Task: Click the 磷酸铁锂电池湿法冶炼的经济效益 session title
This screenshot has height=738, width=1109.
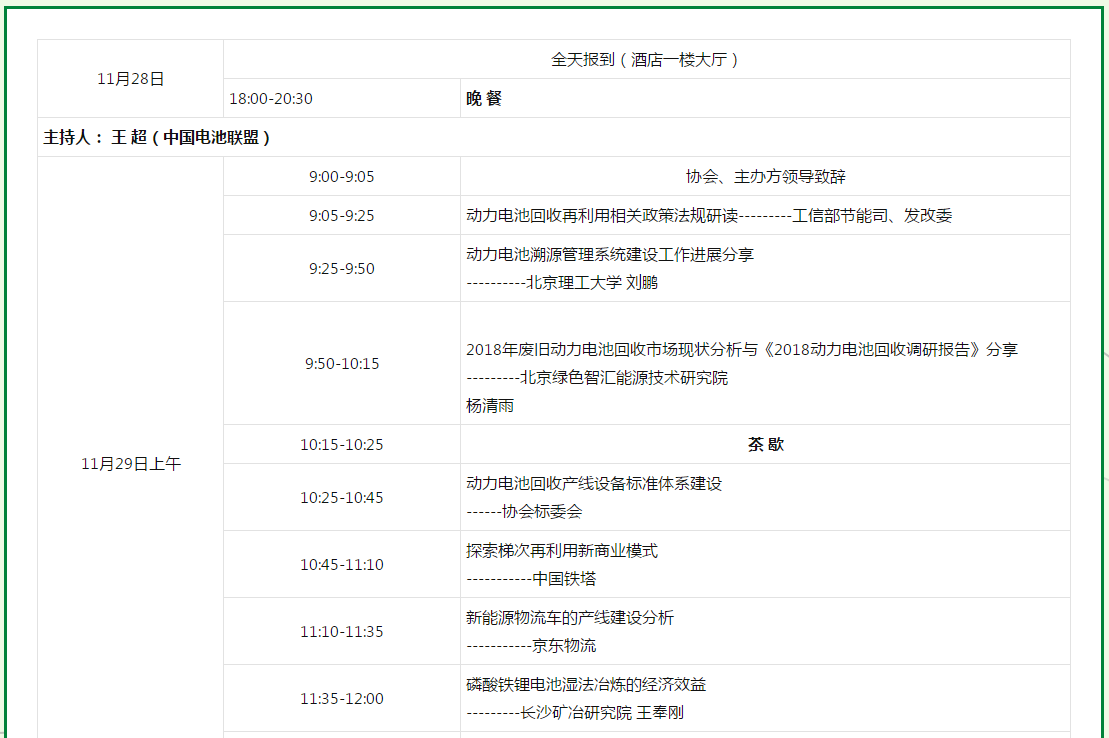Action: pyautogui.click(x=586, y=684)
